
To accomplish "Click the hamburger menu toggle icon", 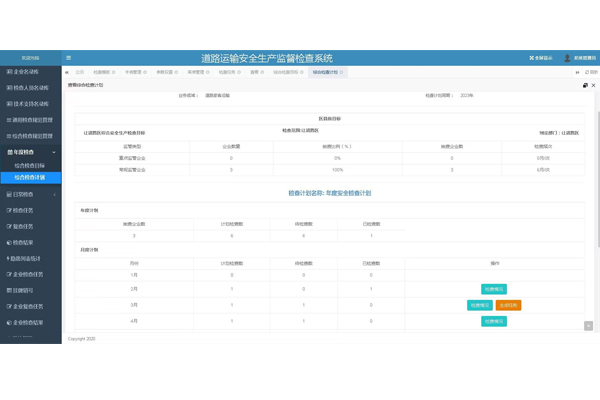I will tap(68, 58).
